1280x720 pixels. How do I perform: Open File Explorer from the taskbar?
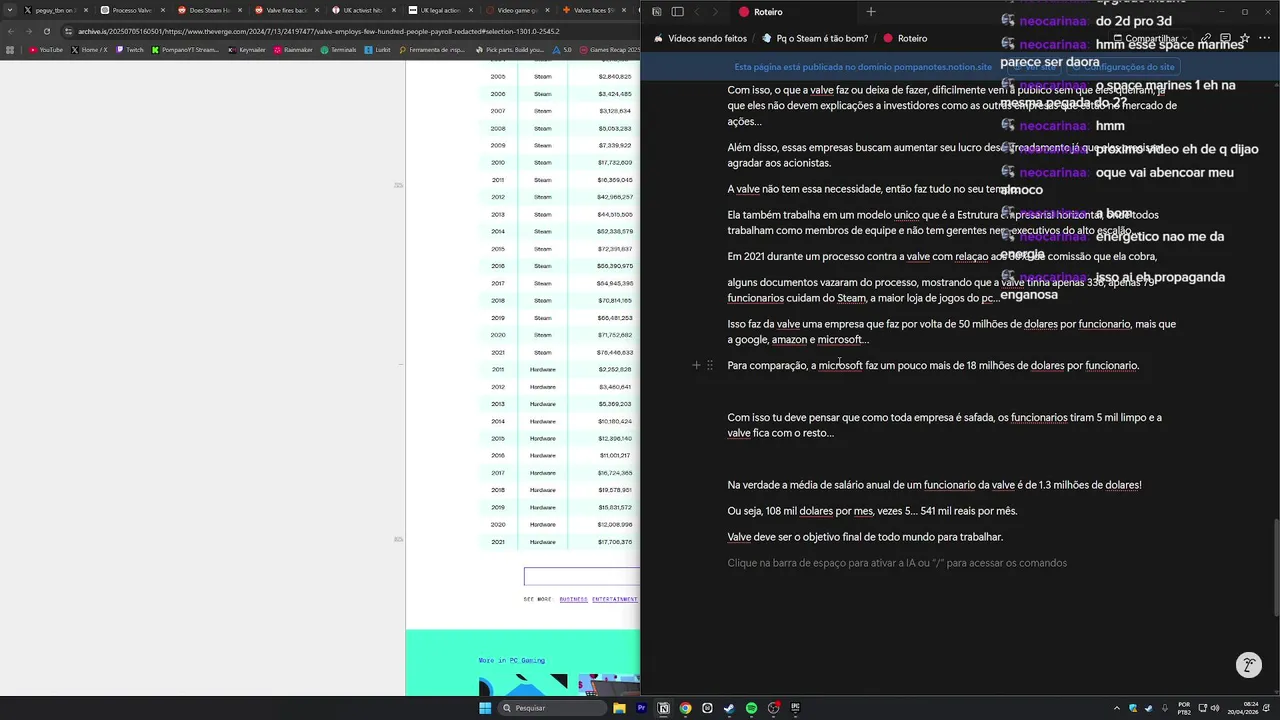pos(620,708)
